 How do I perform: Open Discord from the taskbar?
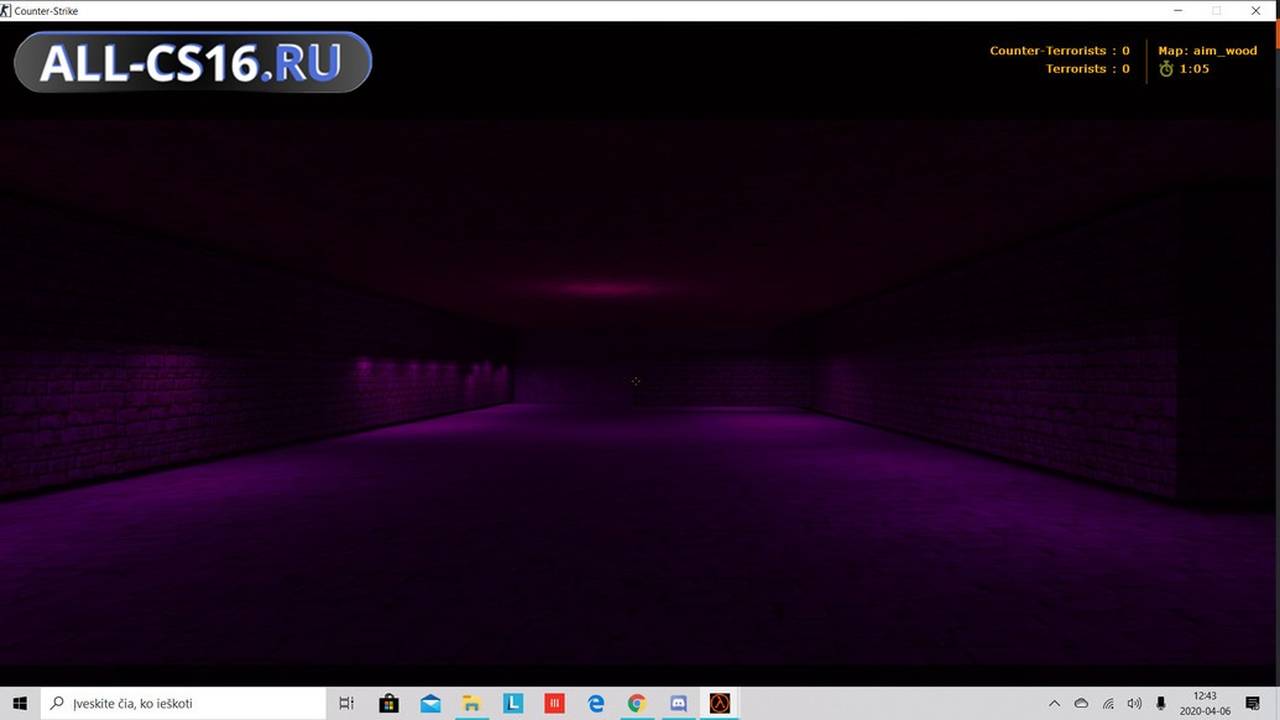pyautogui.click(x=678, y=703)
